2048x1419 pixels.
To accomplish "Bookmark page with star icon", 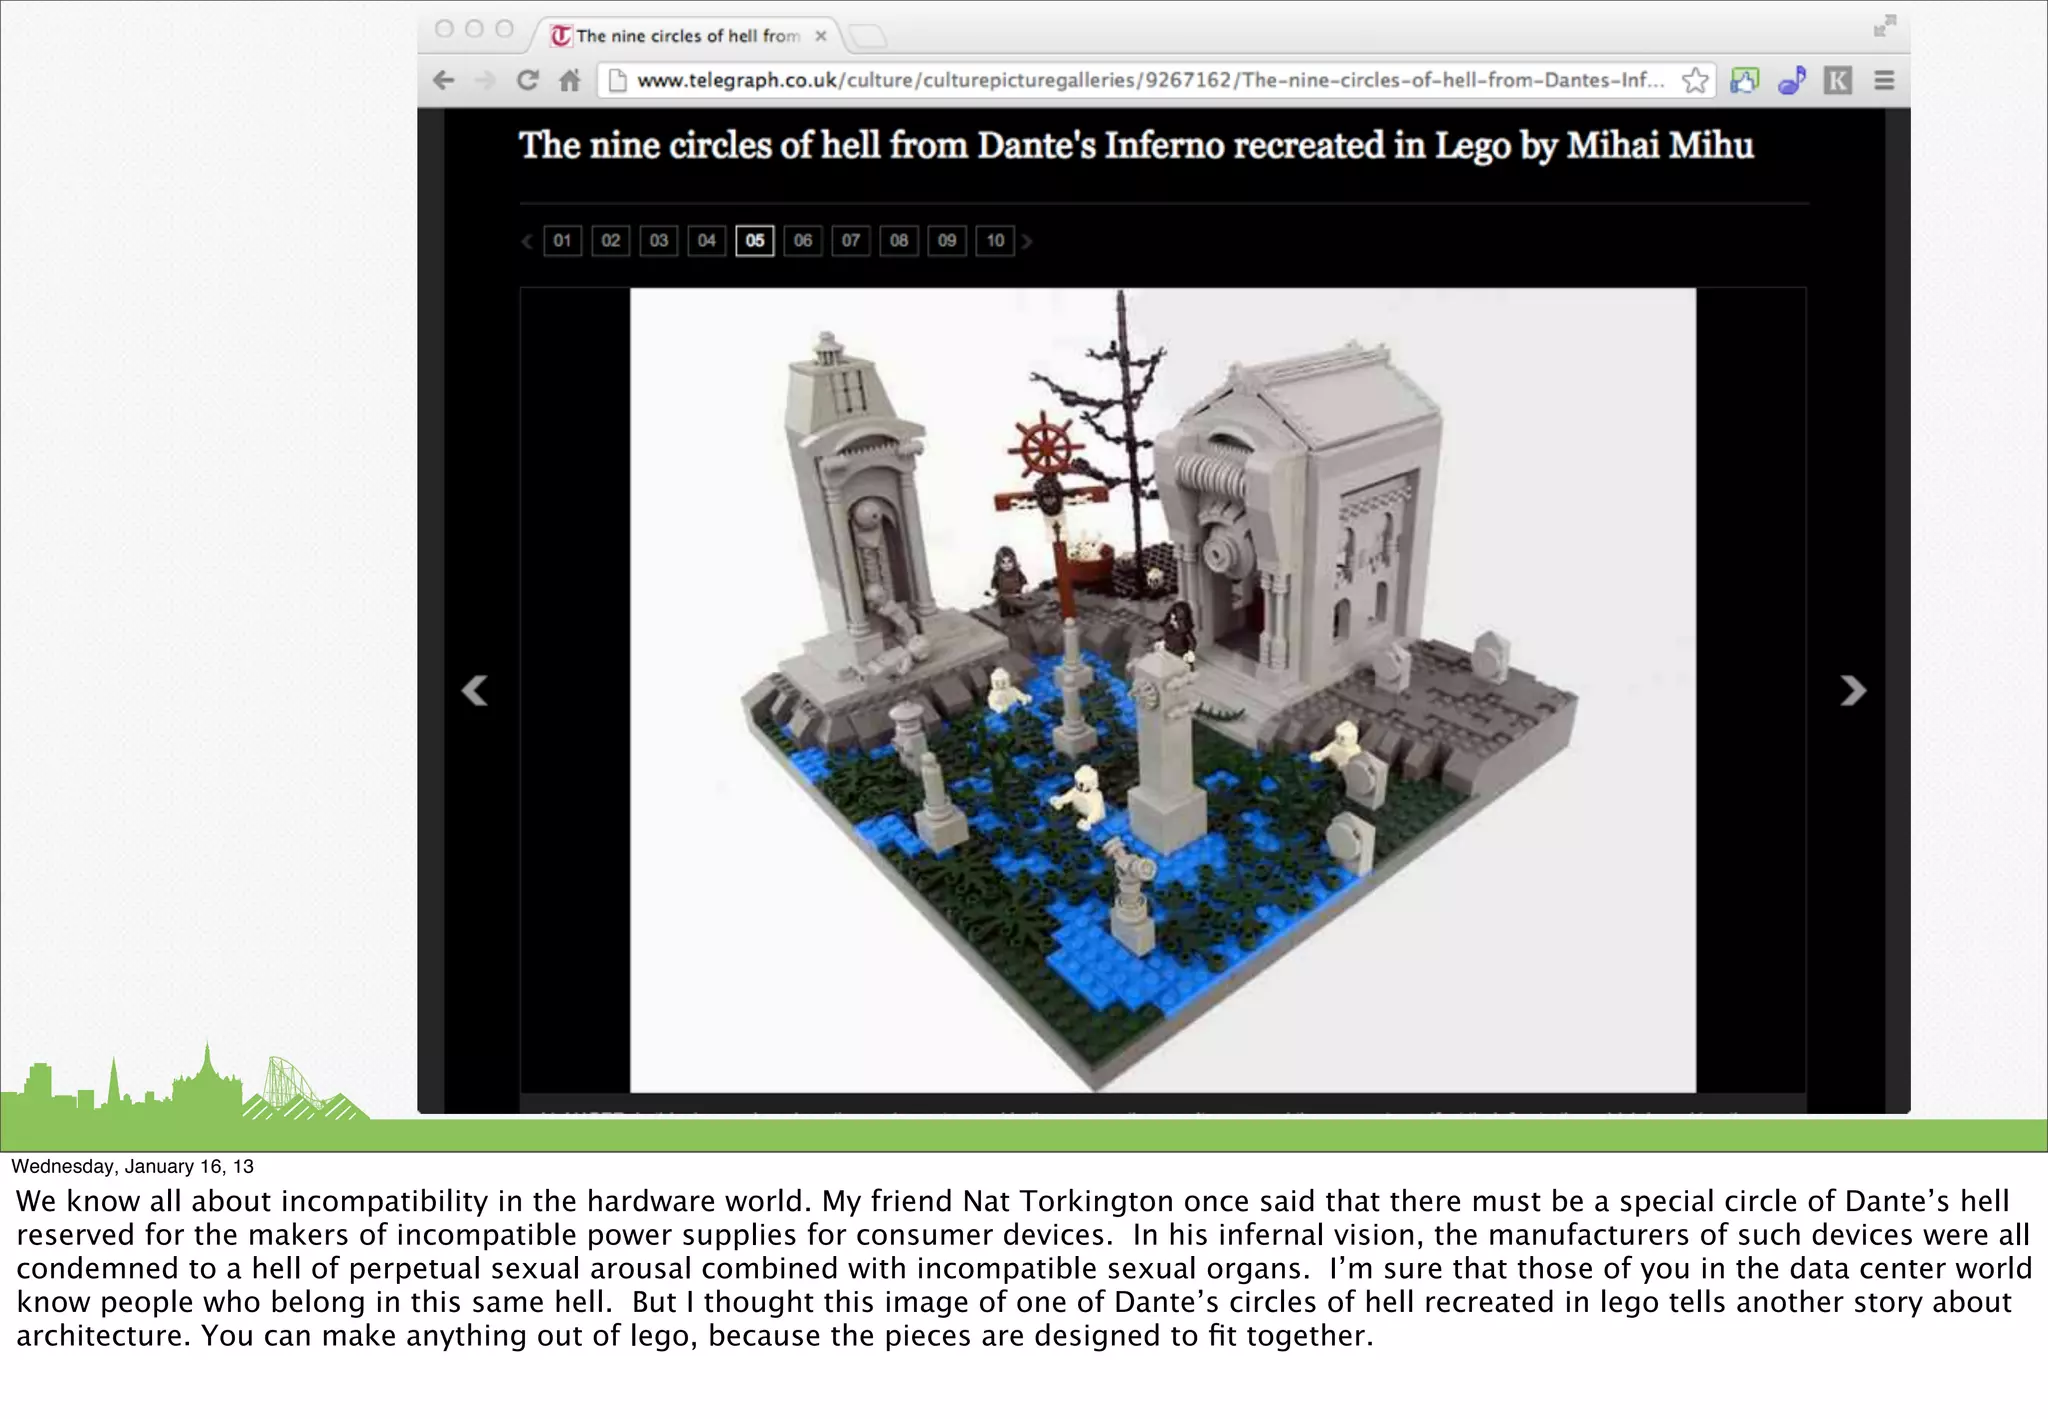I will [1695, 80].
